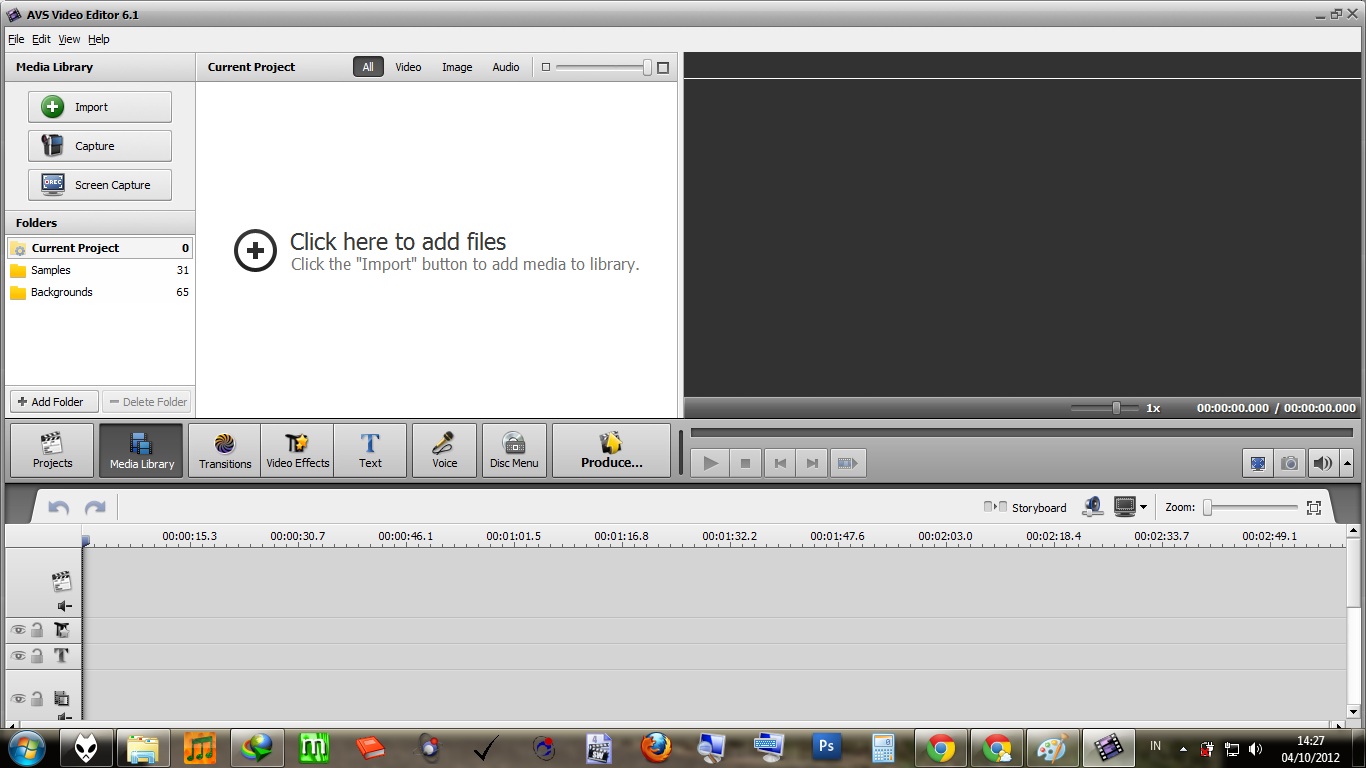Viewport: 1366px width, 768px height.
Task: Lock the text track with the padlock
Action: pyautogui.click(x=38, y=656)
